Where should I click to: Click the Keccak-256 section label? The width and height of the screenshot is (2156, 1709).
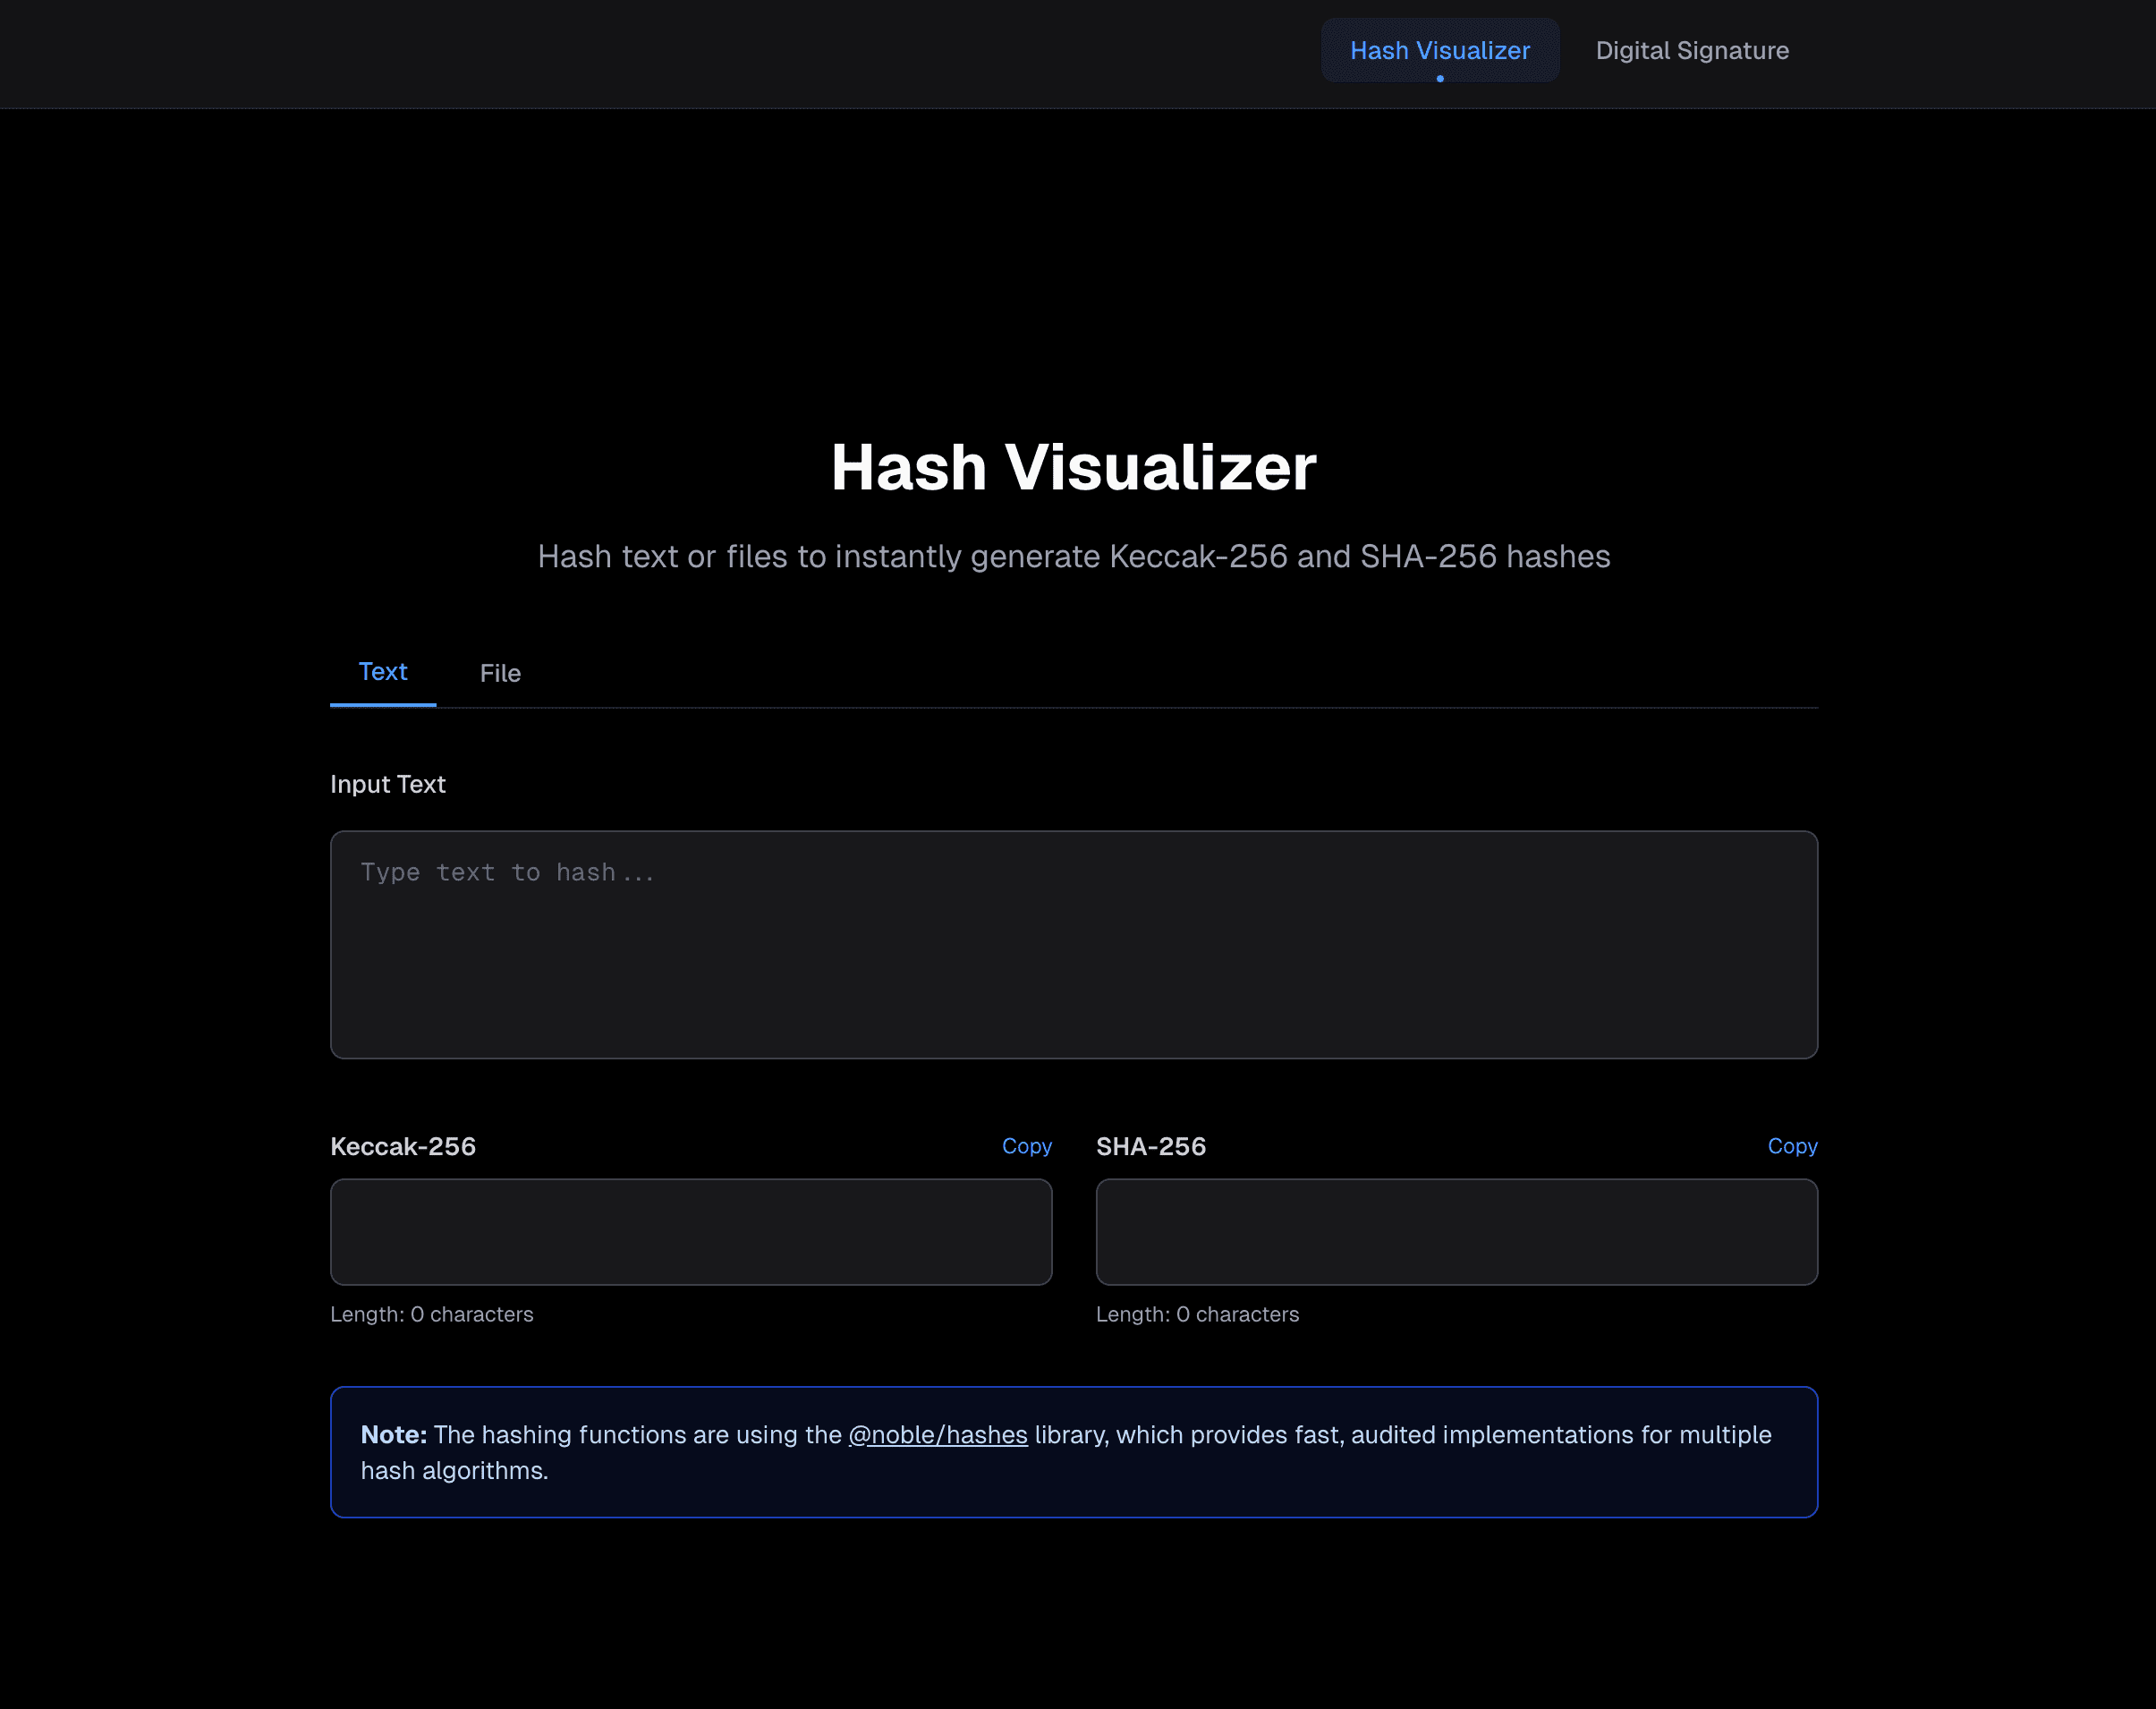(x=402, y=1146)
